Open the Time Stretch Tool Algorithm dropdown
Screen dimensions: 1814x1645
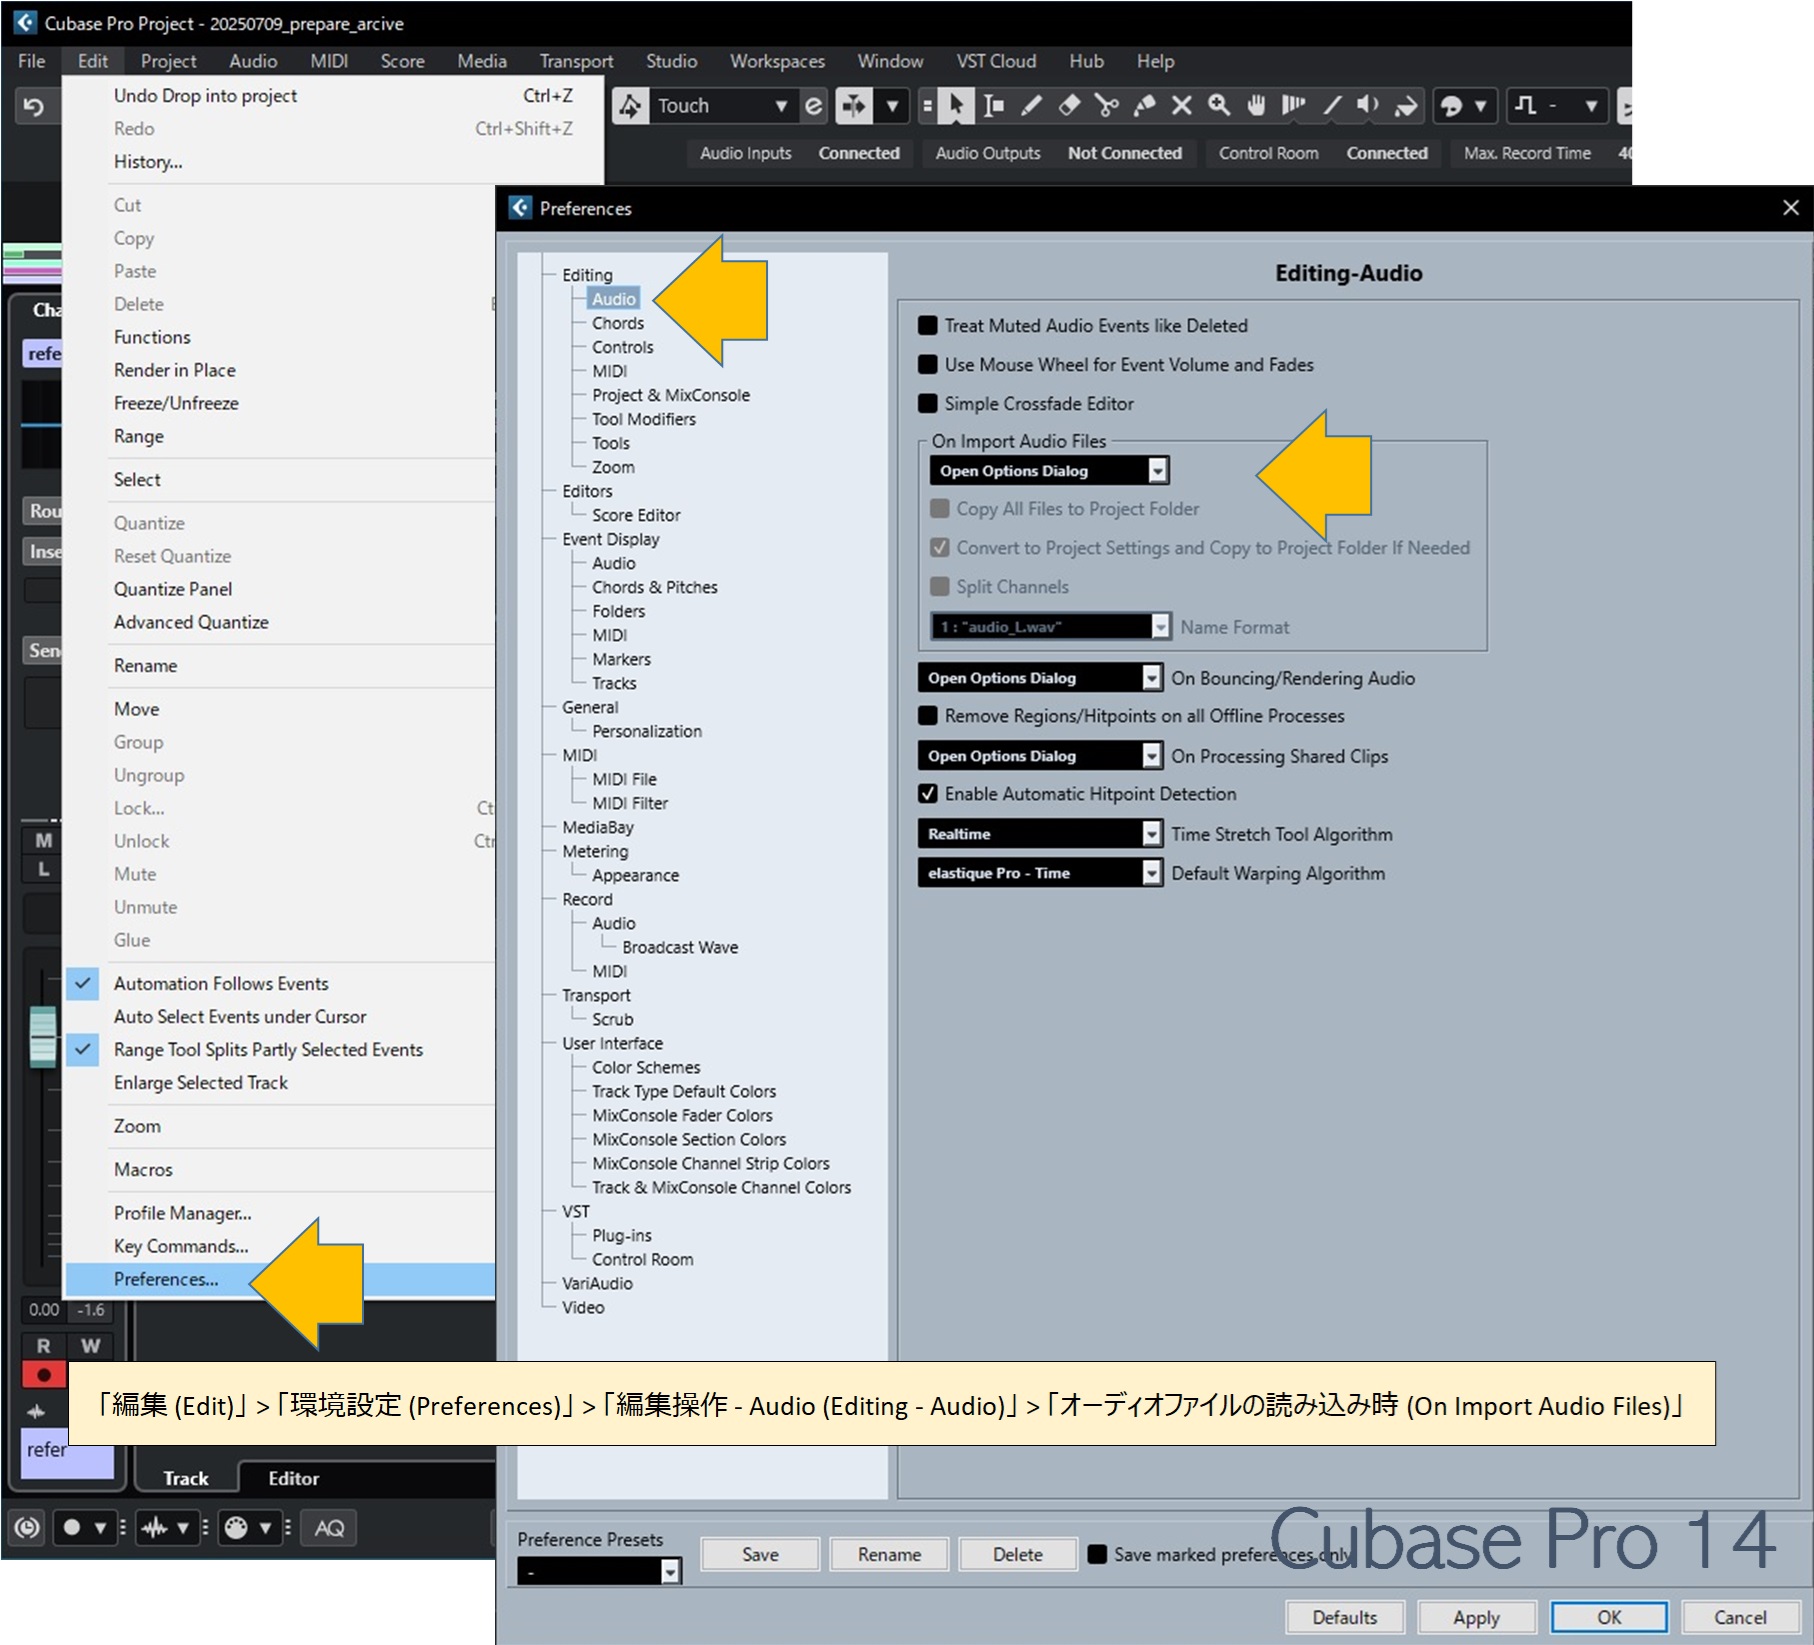1040,834
